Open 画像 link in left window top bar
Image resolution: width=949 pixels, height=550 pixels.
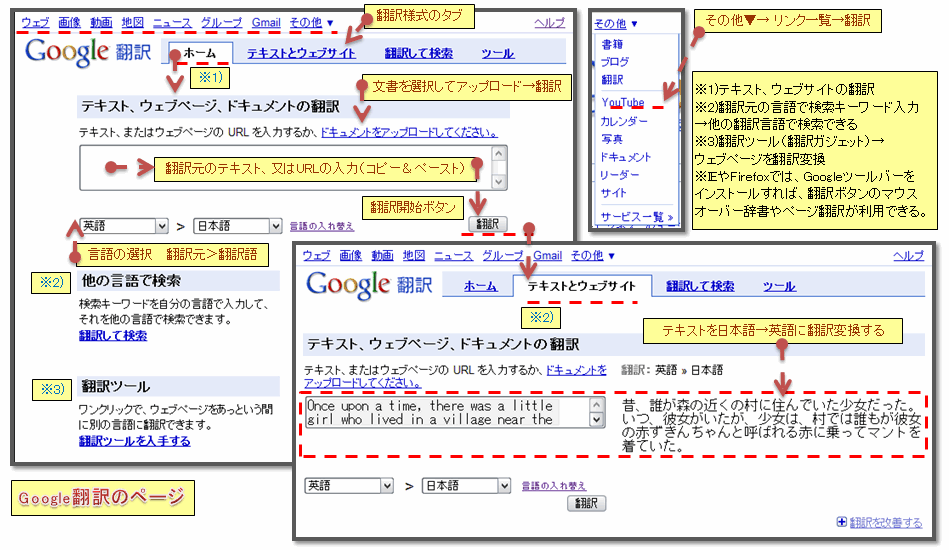(70, 23)
